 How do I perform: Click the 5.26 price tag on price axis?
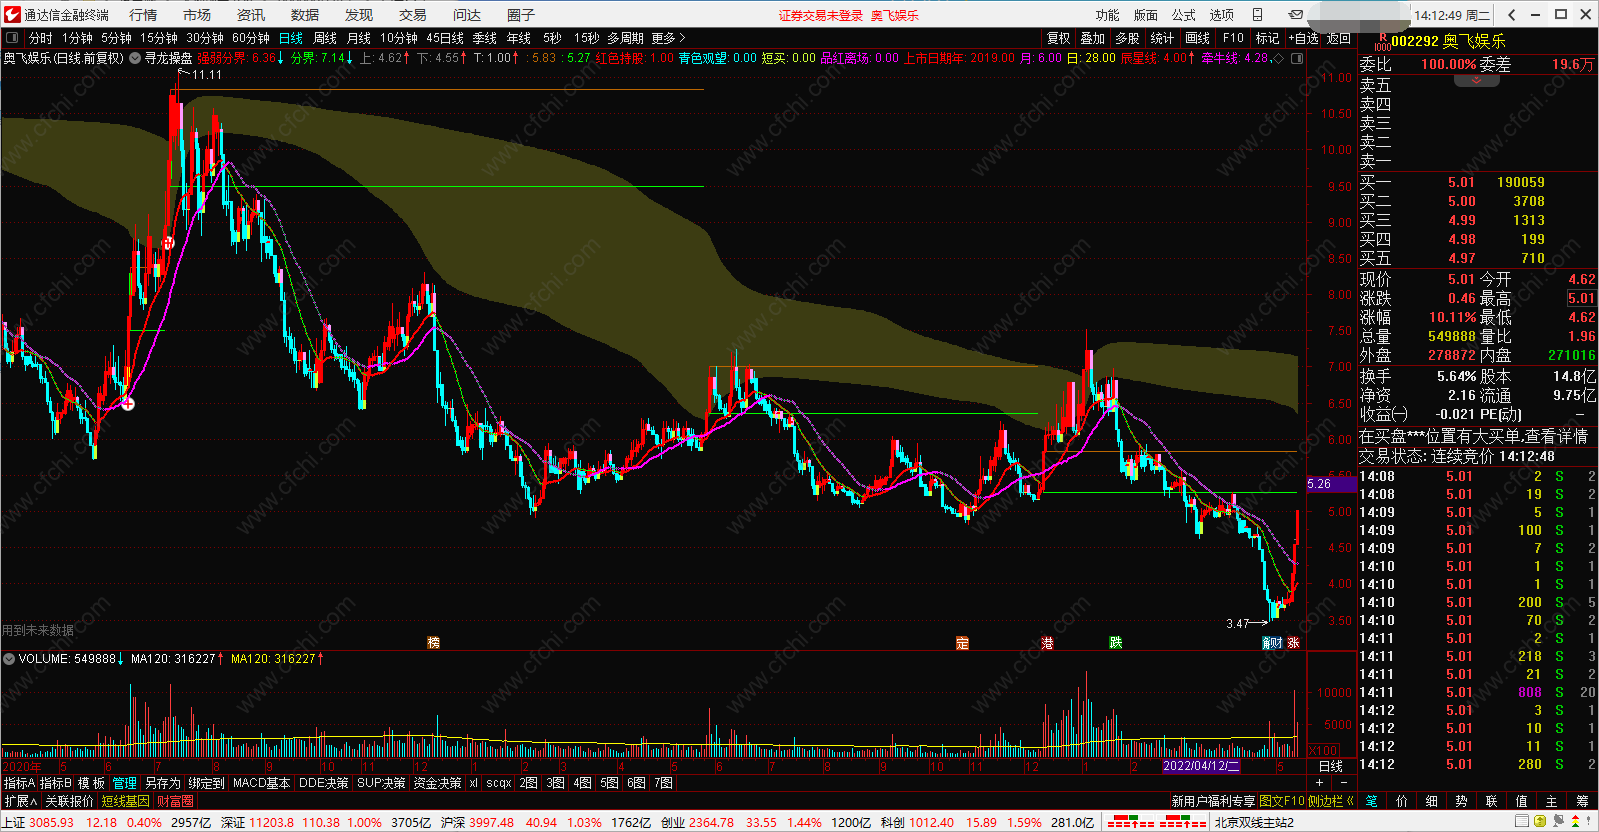pyautogui.click(x=1331, y=484)
